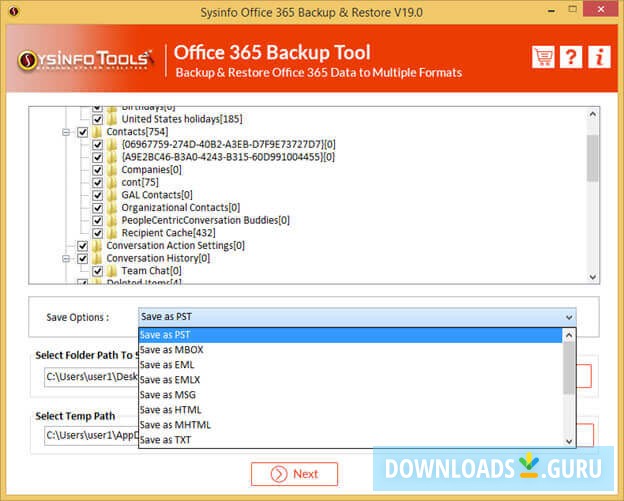
Task: Click the Contacts folder icon
Action: [x=97, y=132]
